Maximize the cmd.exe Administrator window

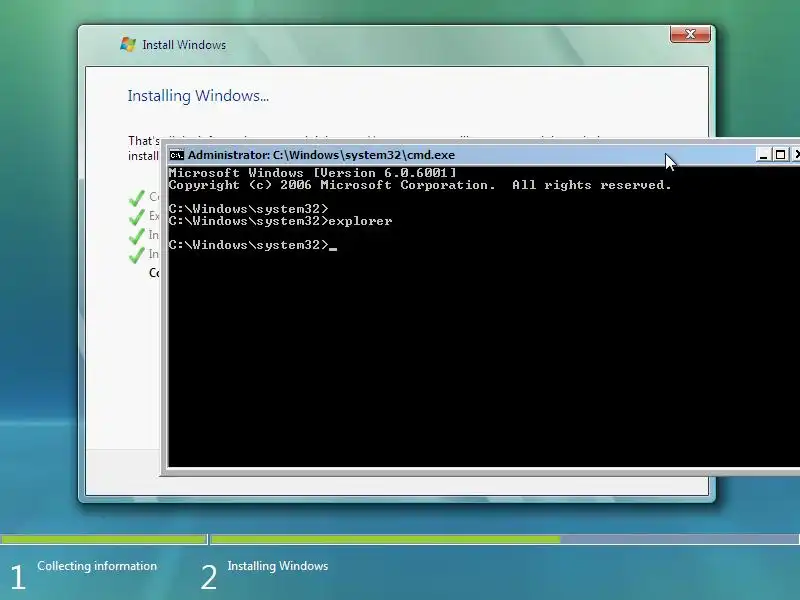780,155
